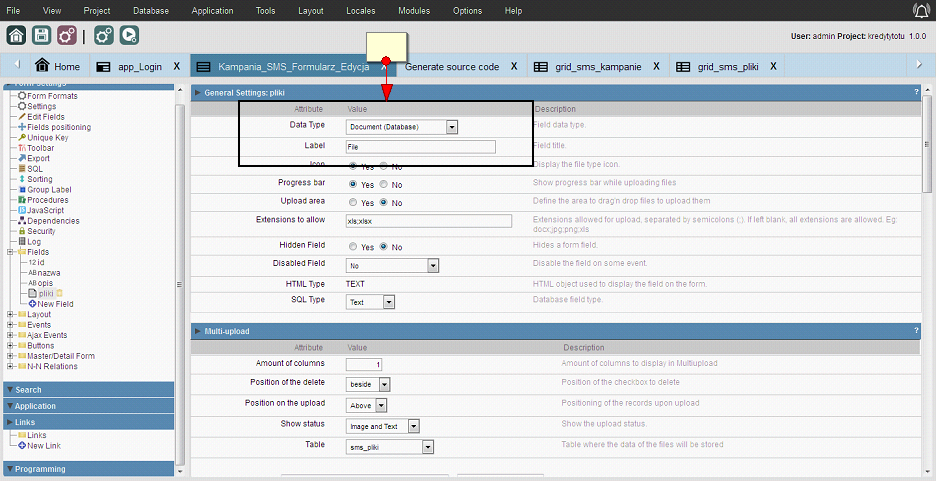Expand the Layout tree folder
Viewport: 936px width, 481px height.
(x=10, y=314)
